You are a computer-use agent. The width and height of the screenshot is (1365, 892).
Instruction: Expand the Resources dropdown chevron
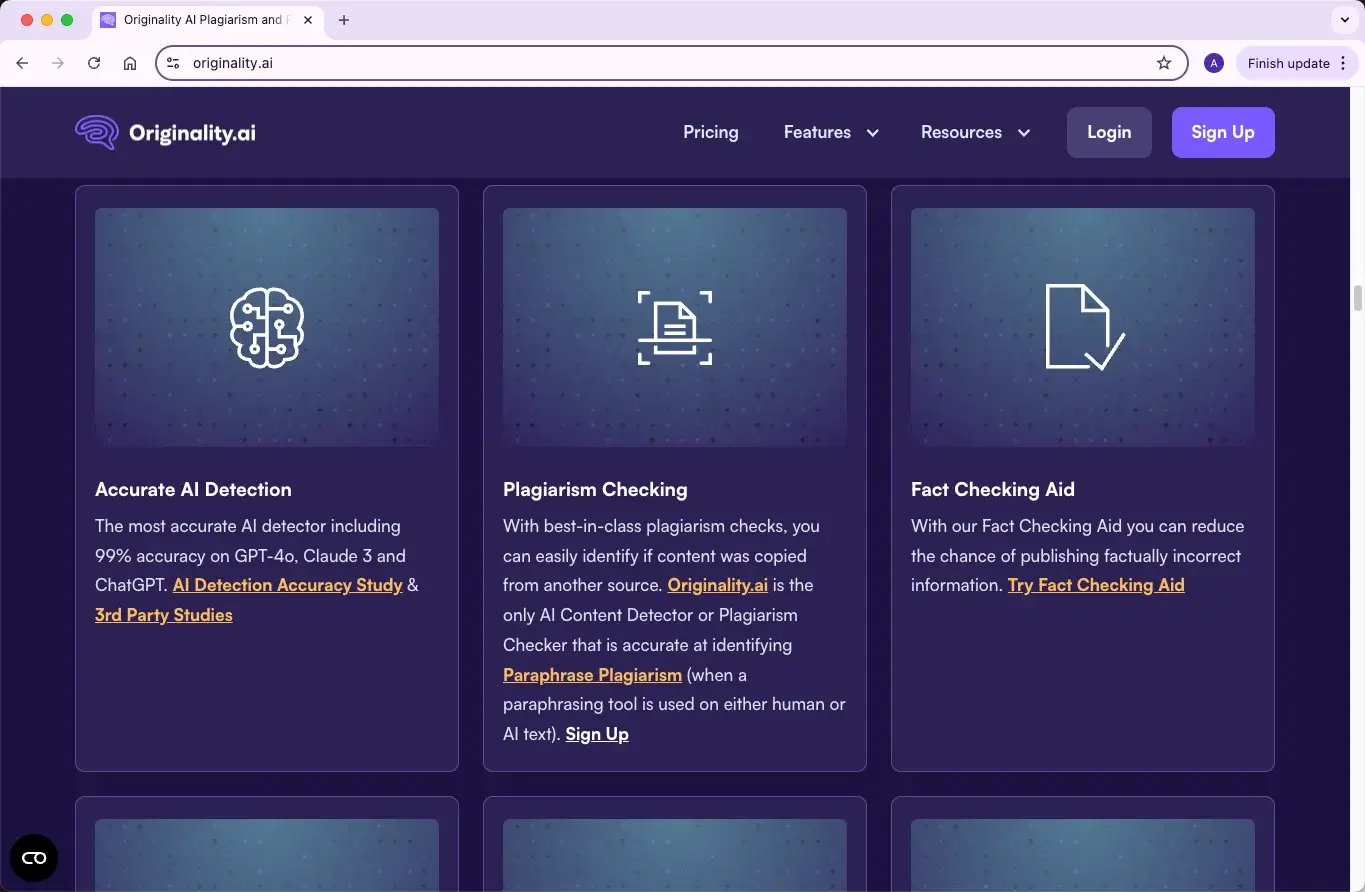(x=1024, y=133)
